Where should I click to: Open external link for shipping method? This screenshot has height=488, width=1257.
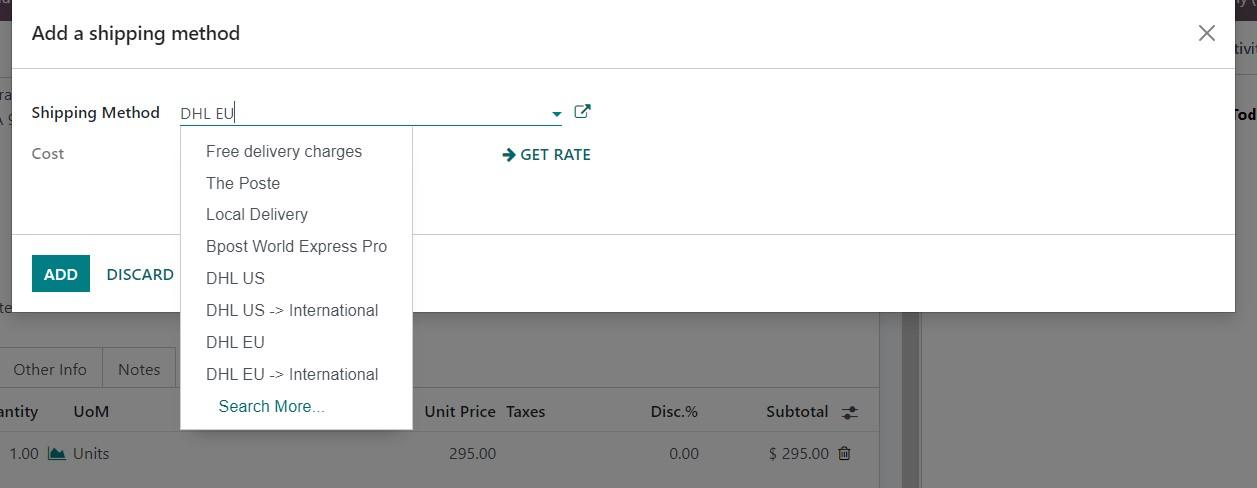pyautogui.click(x=582, y=112)
